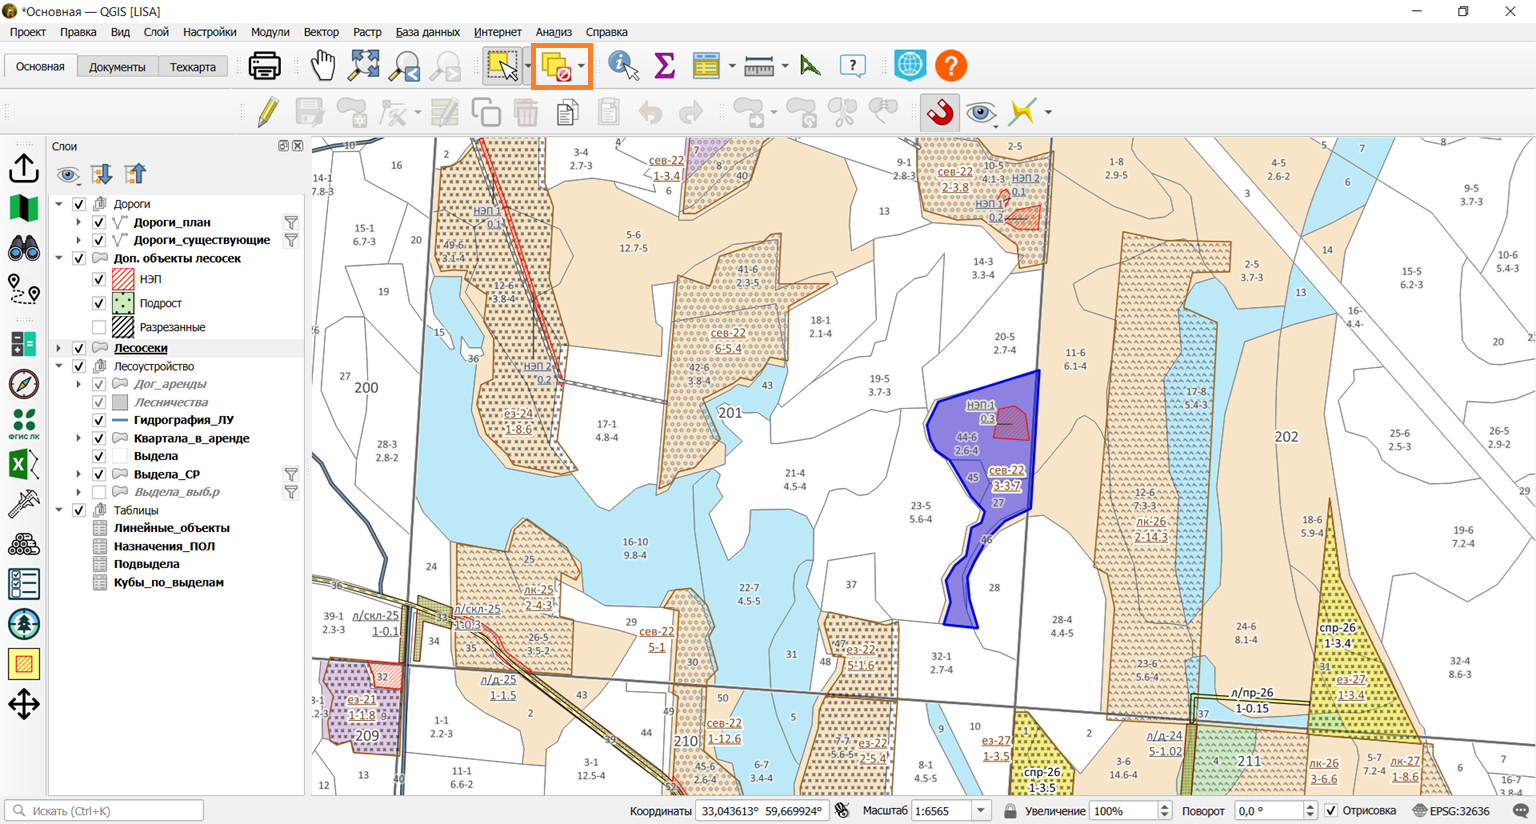Activate the Identify features tool
Viewport: 1536px width, 824px height.
pos(623,66)
